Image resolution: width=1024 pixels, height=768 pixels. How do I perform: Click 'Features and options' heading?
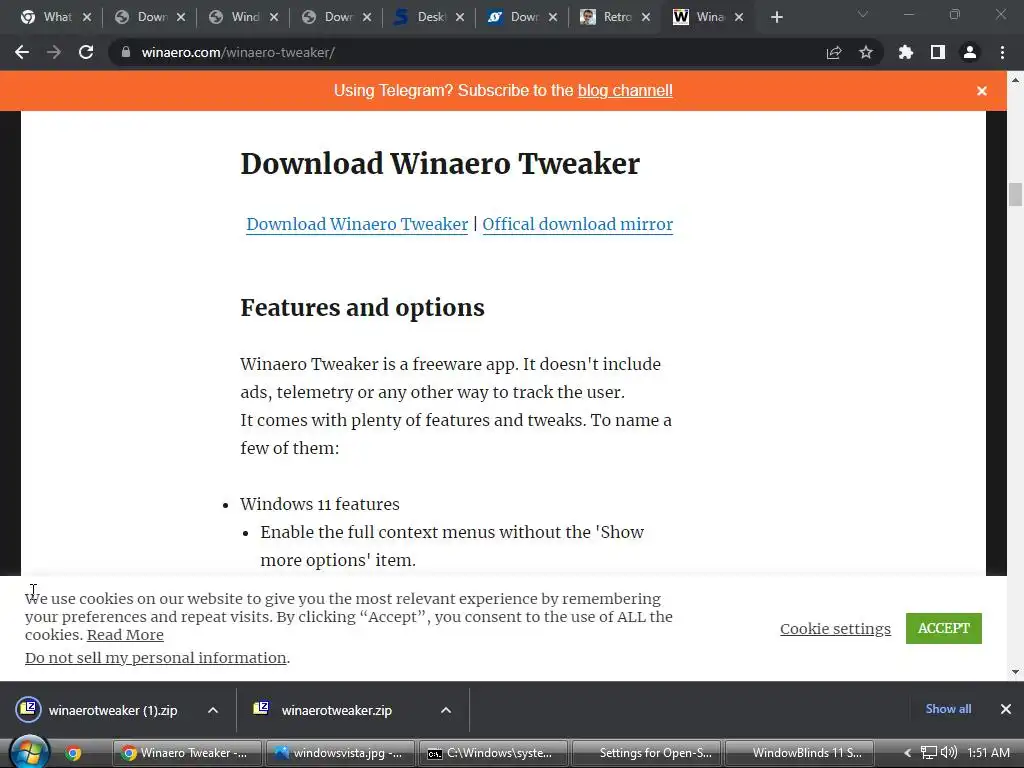[362, 308]
